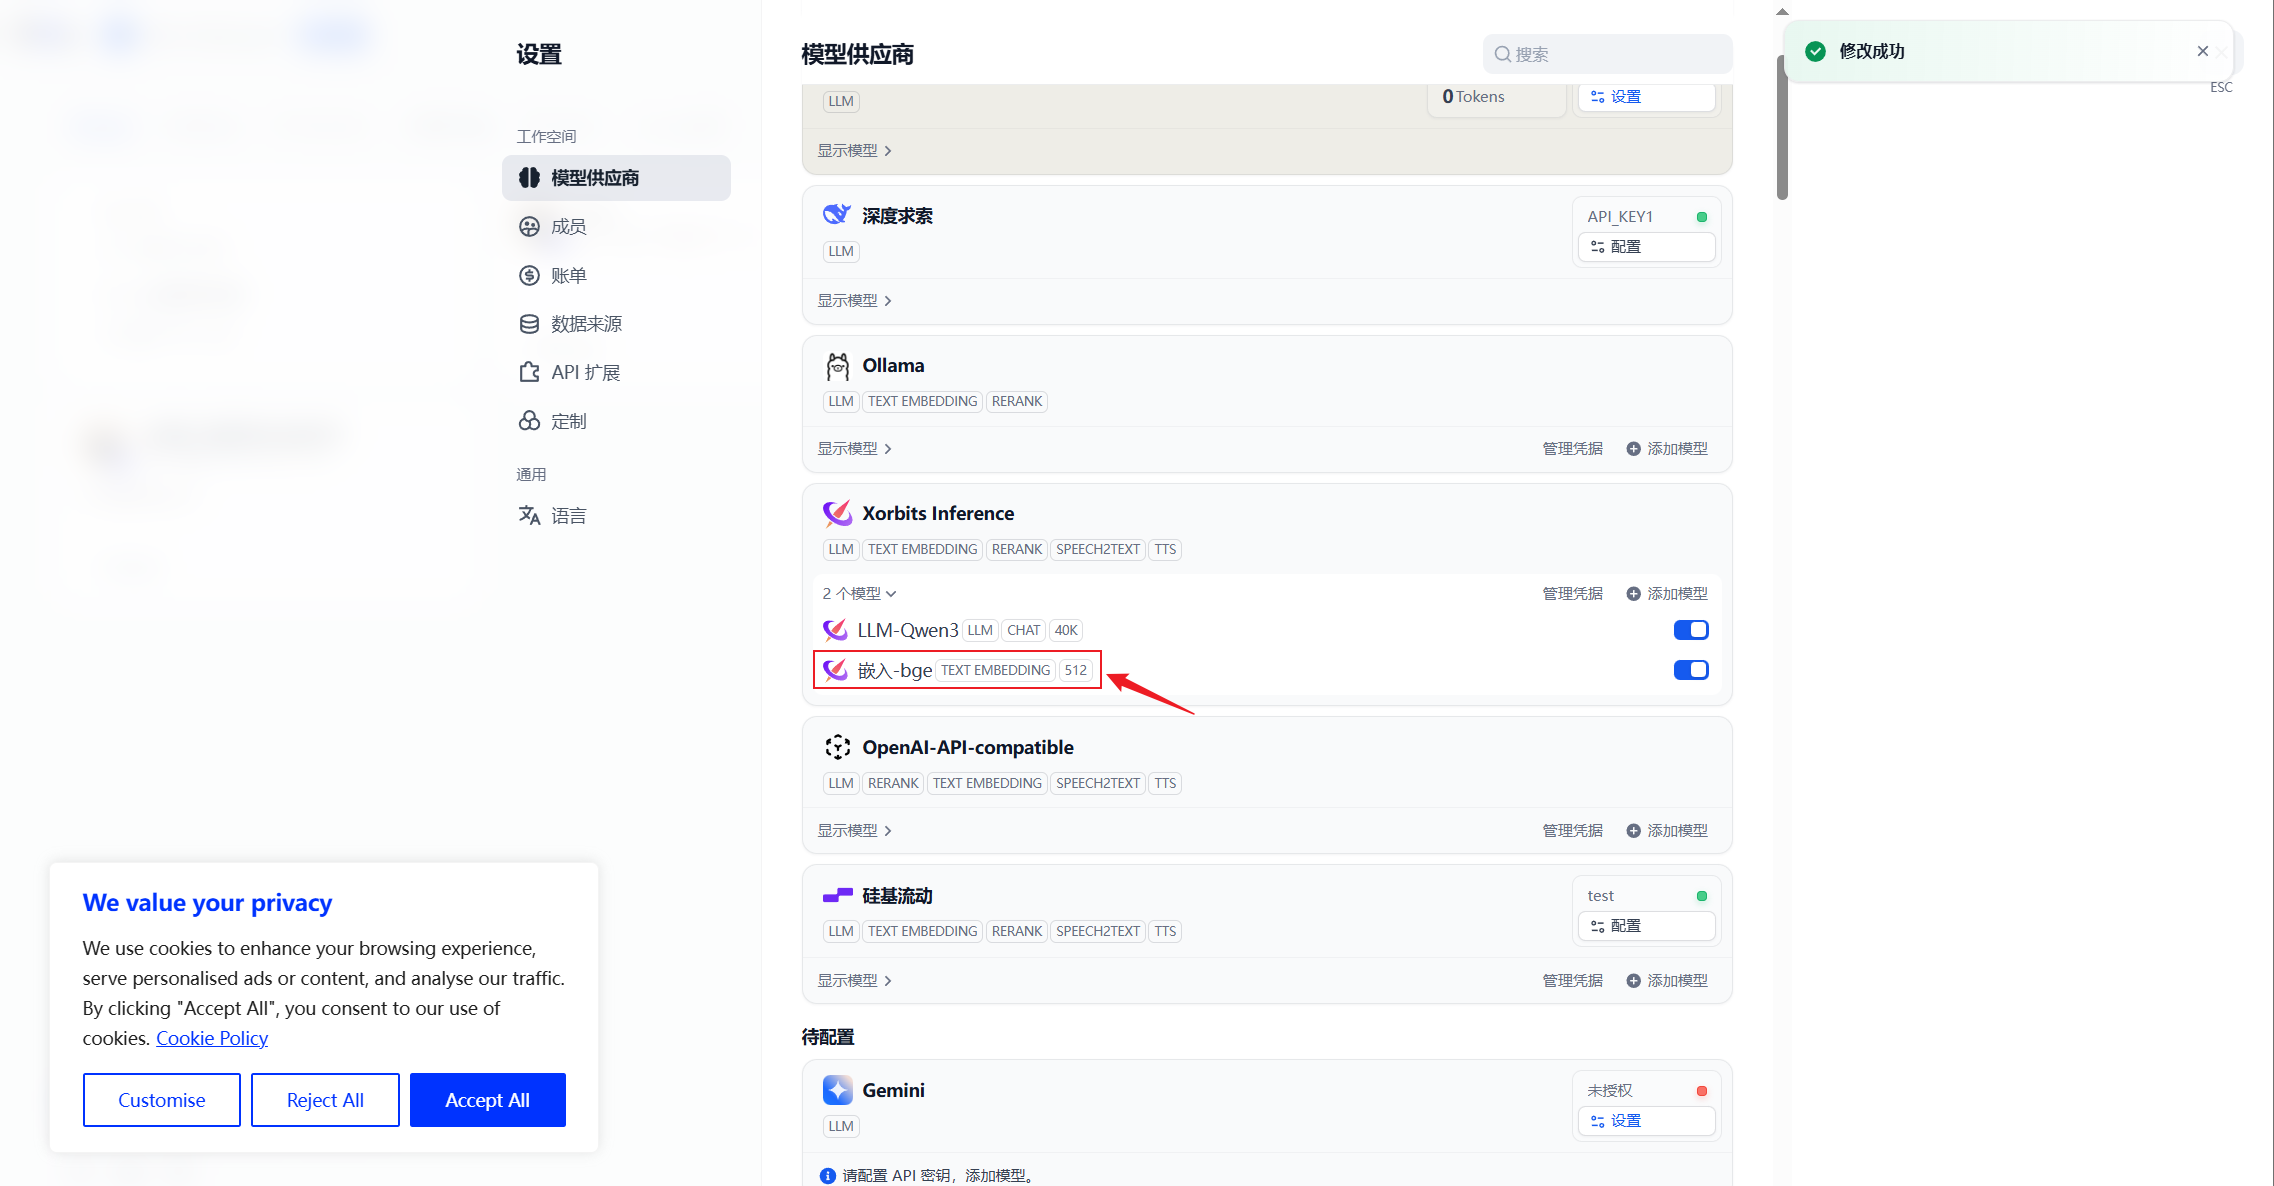The width and height of the screenshot is (2274, 1186).
Task: Click the API_KEY1 credential label
Action: (x=1620, y=216)
